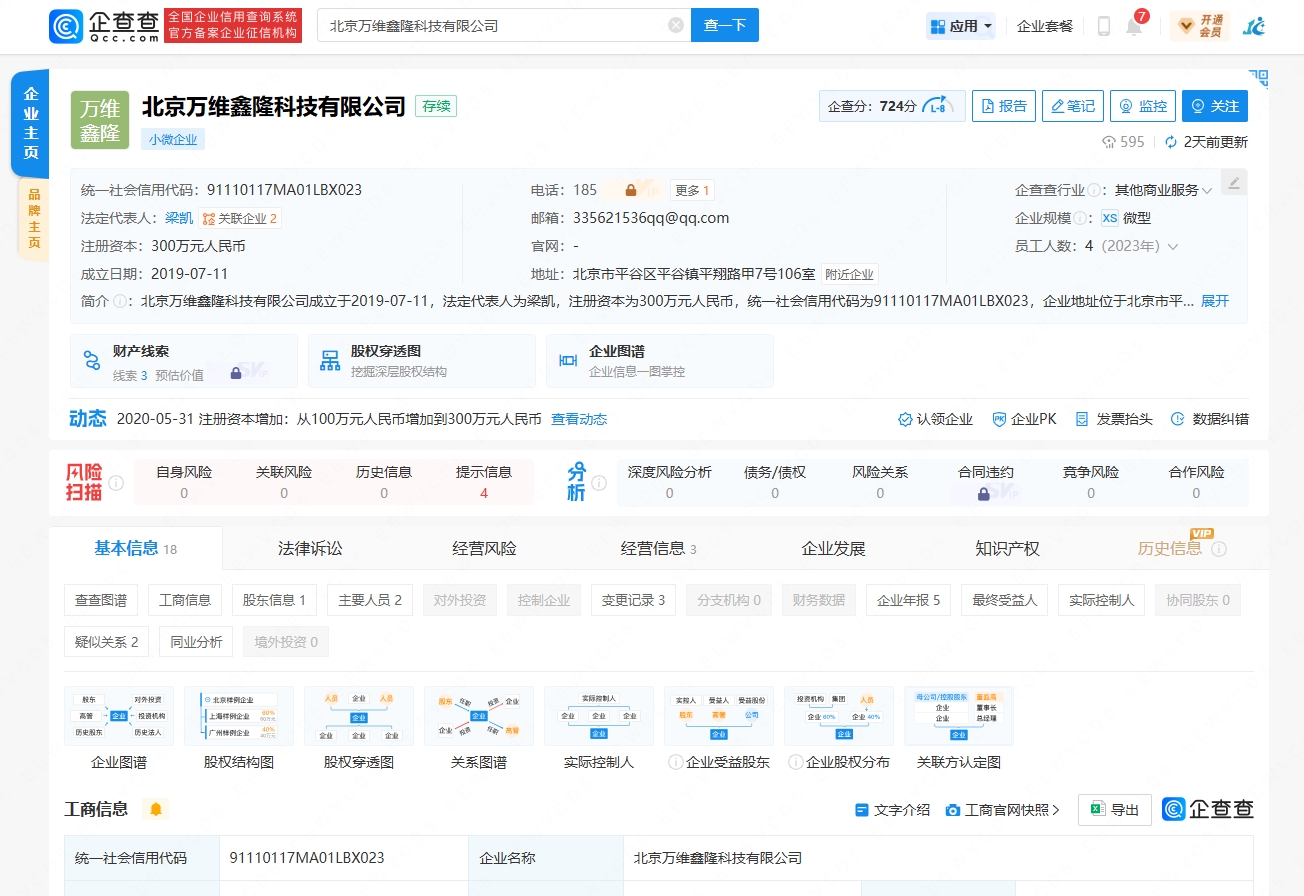
Task: Click the 导出 export button
Action: point(1115,810)
